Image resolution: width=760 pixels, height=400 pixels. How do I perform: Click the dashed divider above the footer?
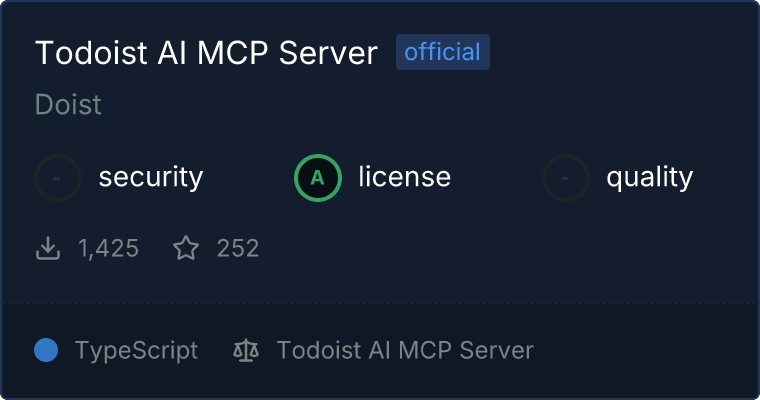click(x=380, y=304)
